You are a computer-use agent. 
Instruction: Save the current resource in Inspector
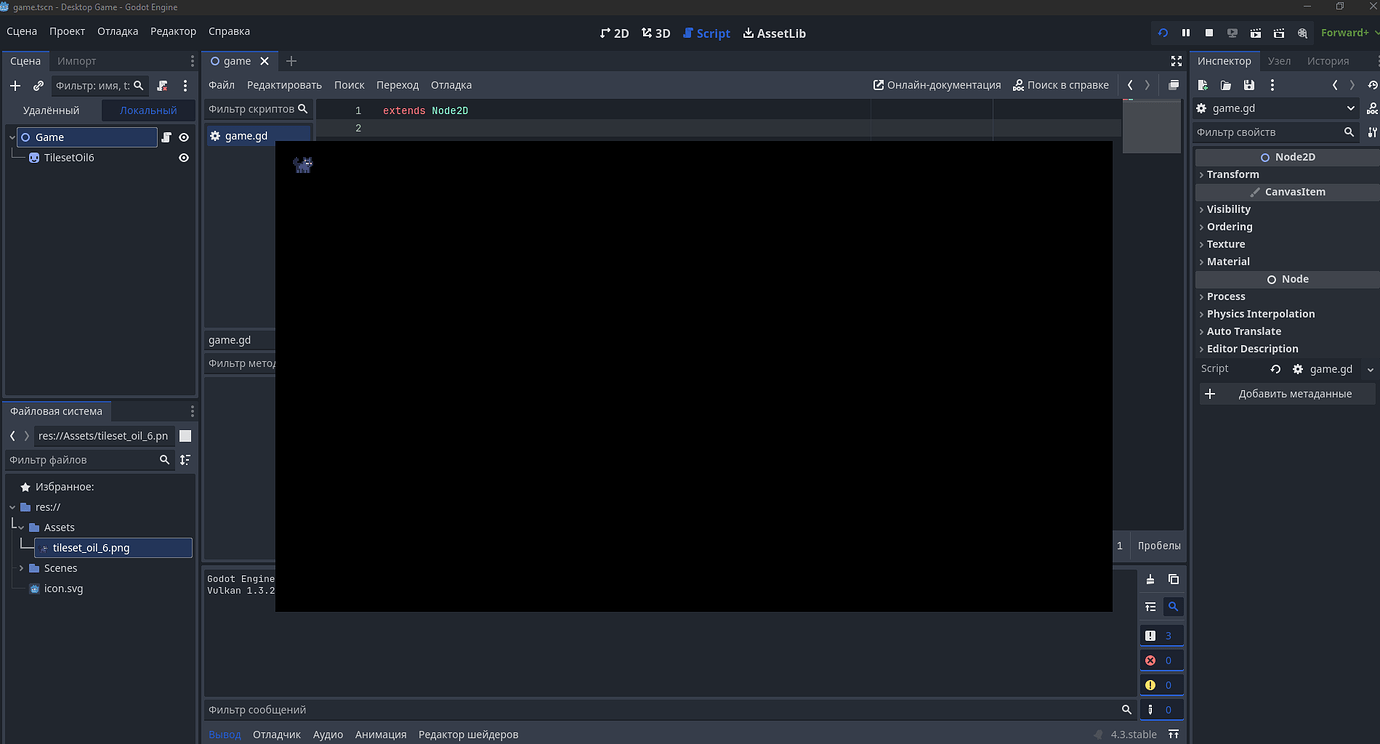1248,86
